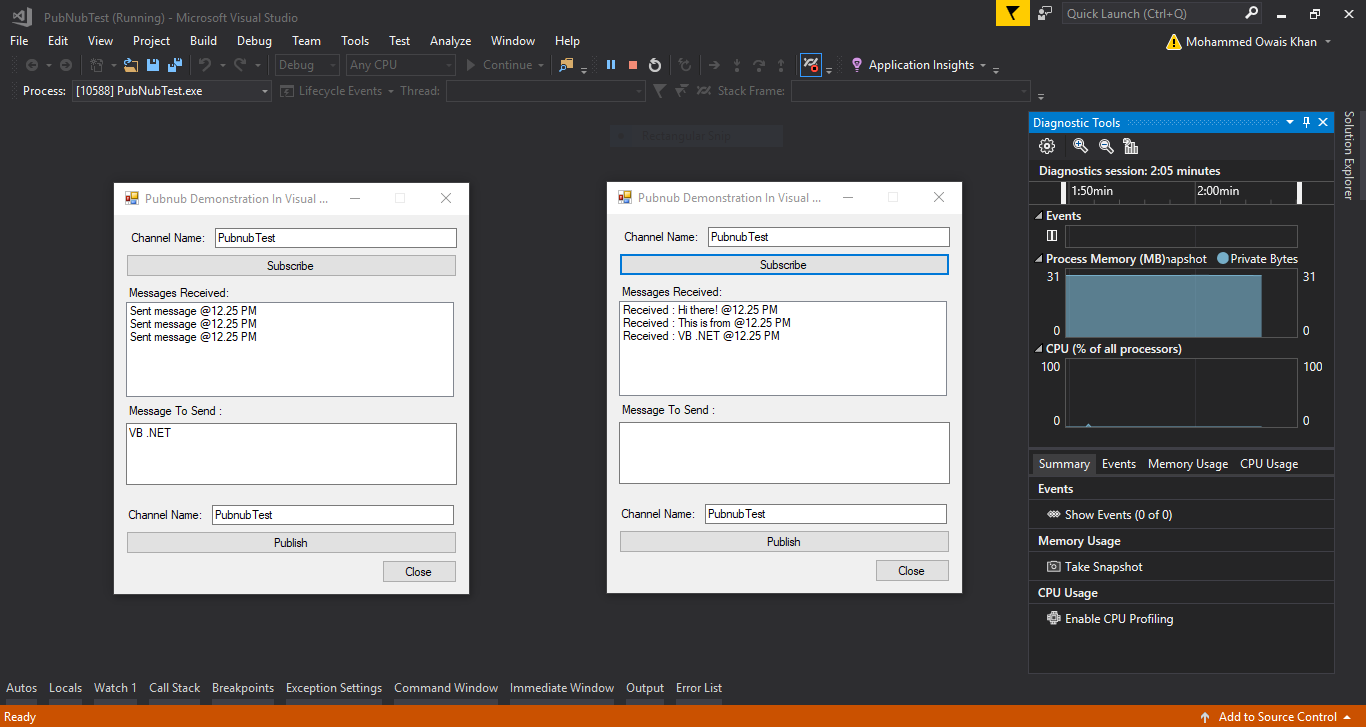Pause debugging with the Break All icon

tap(611, 65)
